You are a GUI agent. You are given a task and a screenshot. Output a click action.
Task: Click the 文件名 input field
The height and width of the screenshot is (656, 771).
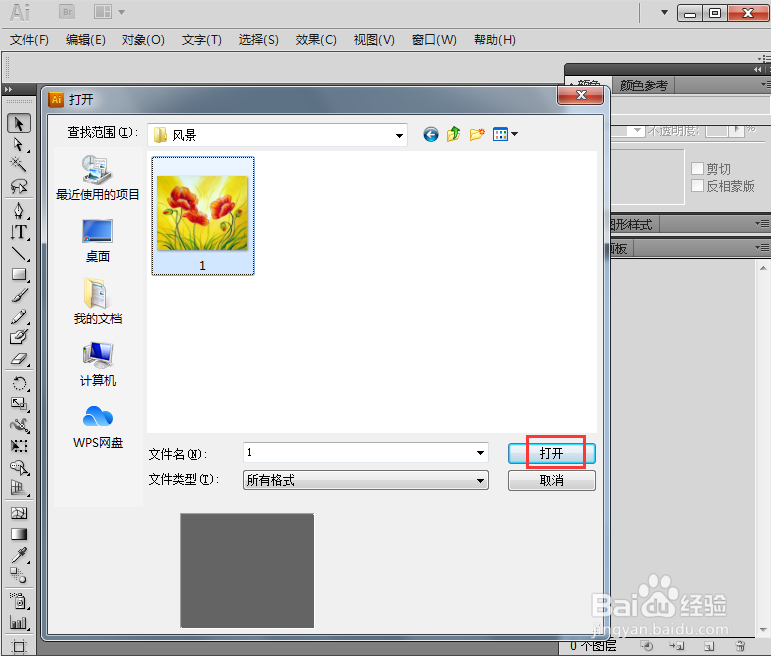point(359,453)
